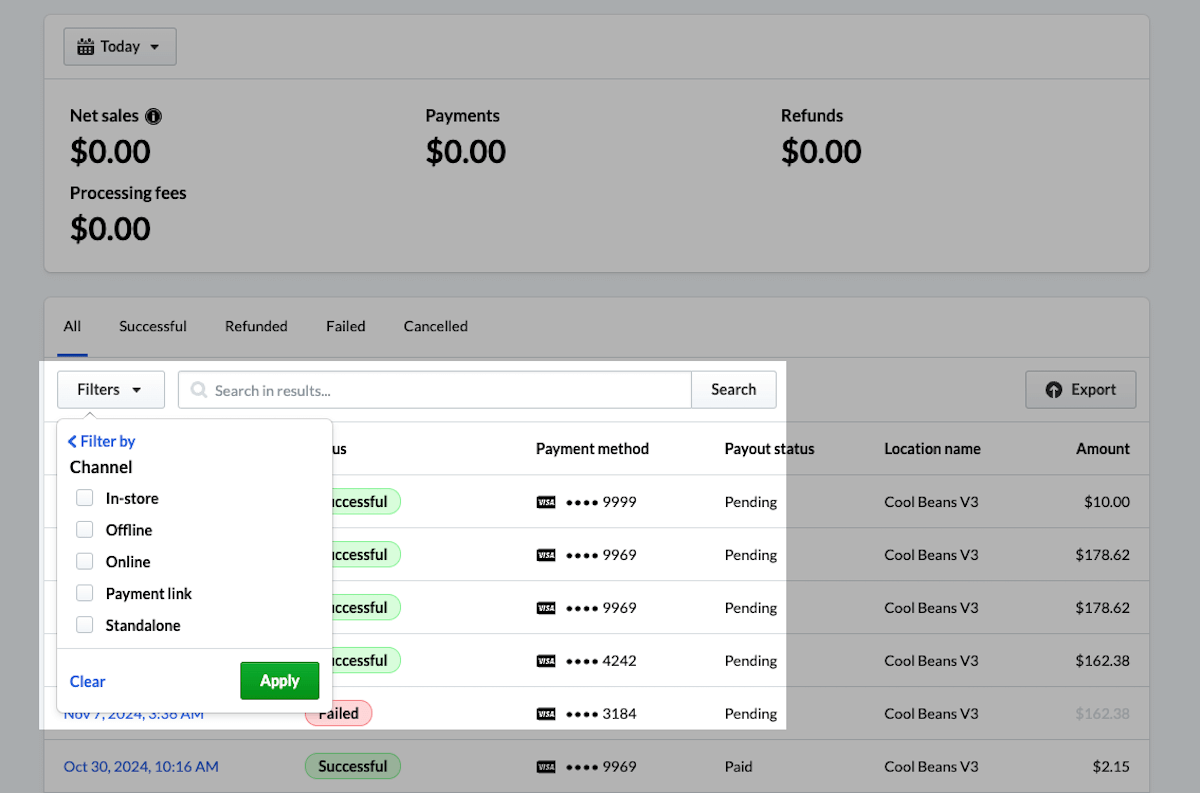The image size is (1200, 793).
Task: Click the card number ending 3184
Action: point(601,714)
